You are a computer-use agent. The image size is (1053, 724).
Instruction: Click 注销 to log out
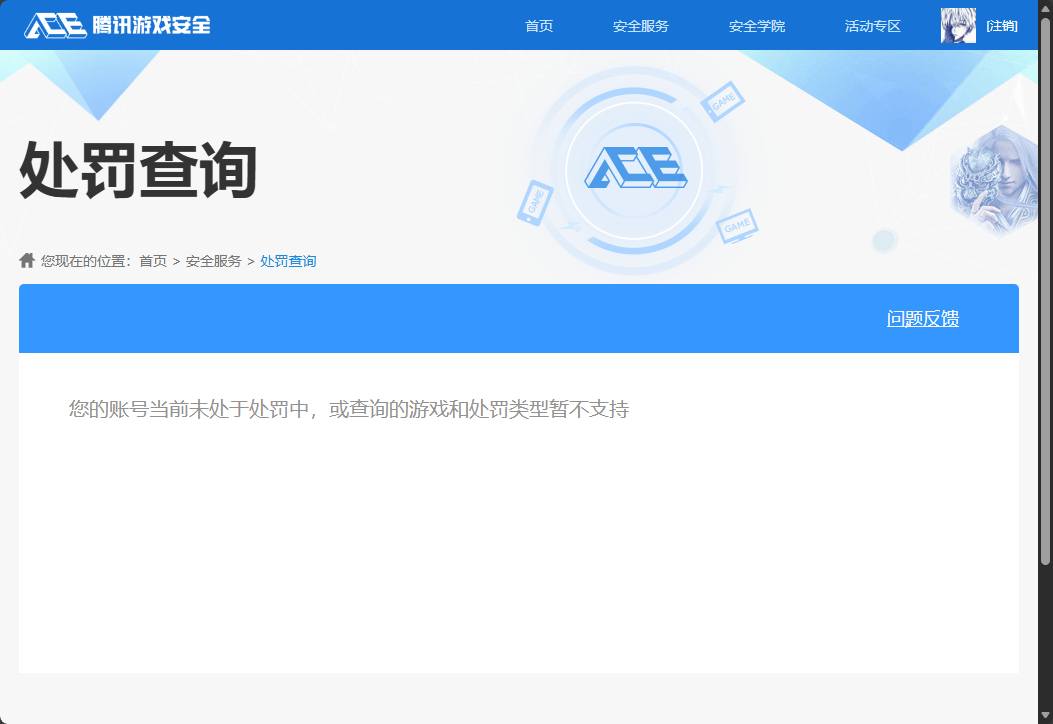(x=1001, y=24)
